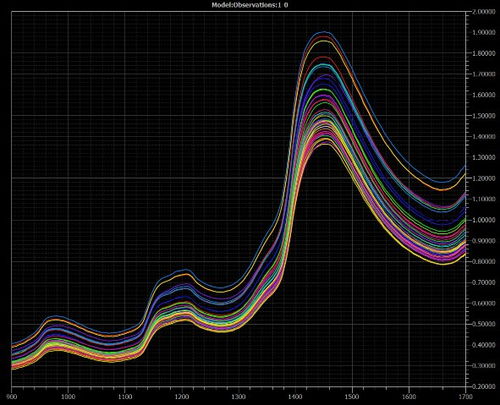Click the 1700 label on the x-axis
Viewport: 500px width, 405px height.
tap(466, 397)
